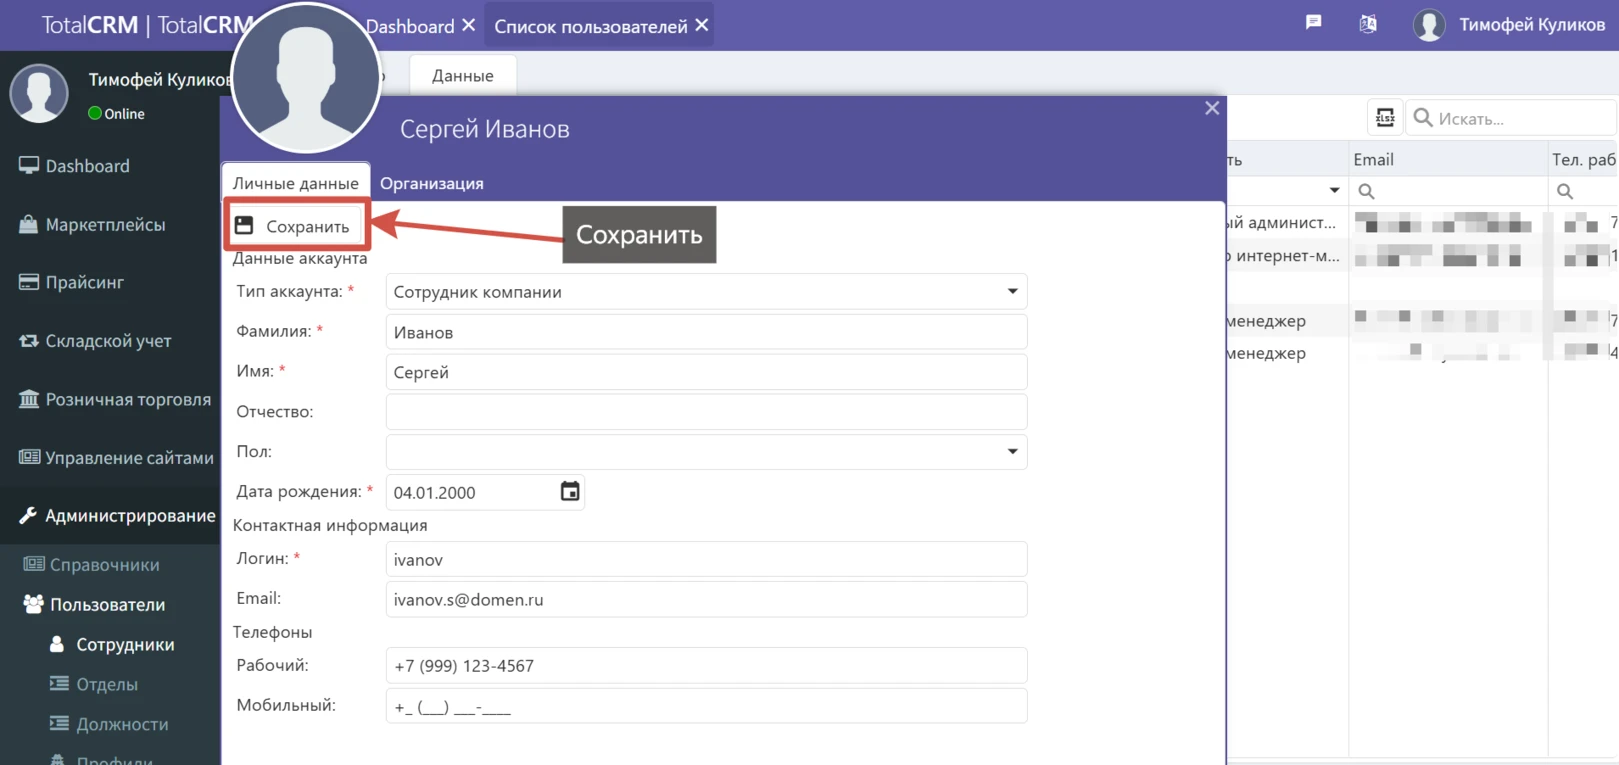Select the Личные данные tab
The height and width of the screenshot is (765, 1619).
(295, 183)
